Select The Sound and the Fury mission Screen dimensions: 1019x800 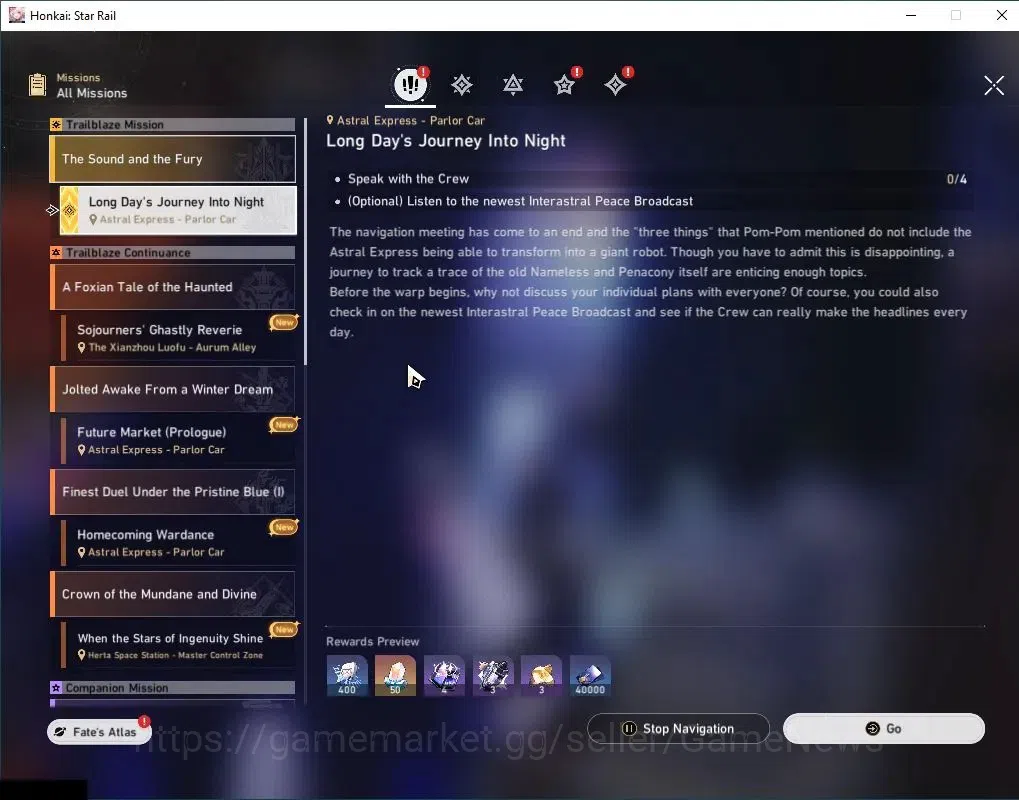(173, 159)
